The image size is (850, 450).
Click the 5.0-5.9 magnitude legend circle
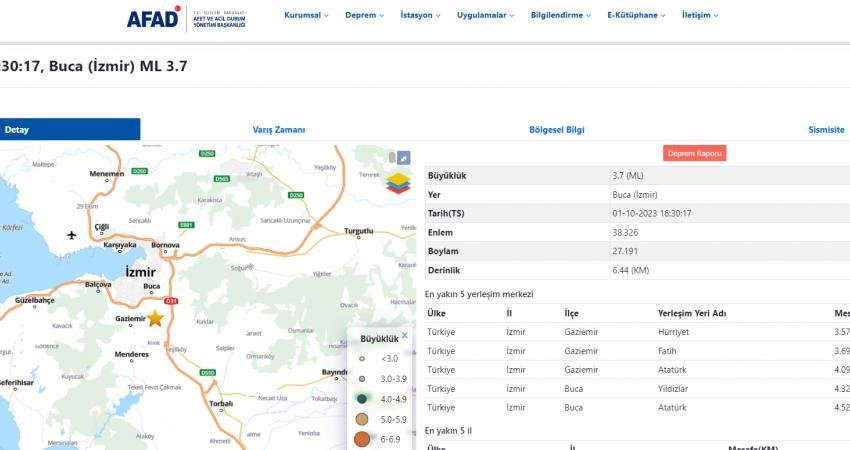pos(362,419)
